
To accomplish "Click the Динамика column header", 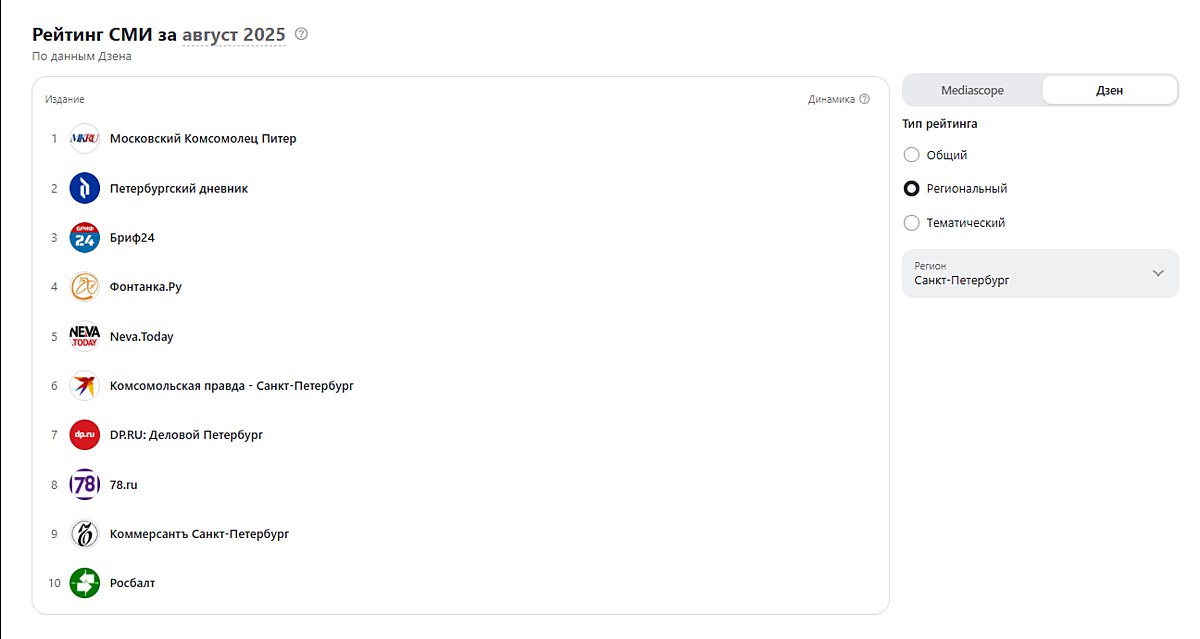I will tap(831, 99).
